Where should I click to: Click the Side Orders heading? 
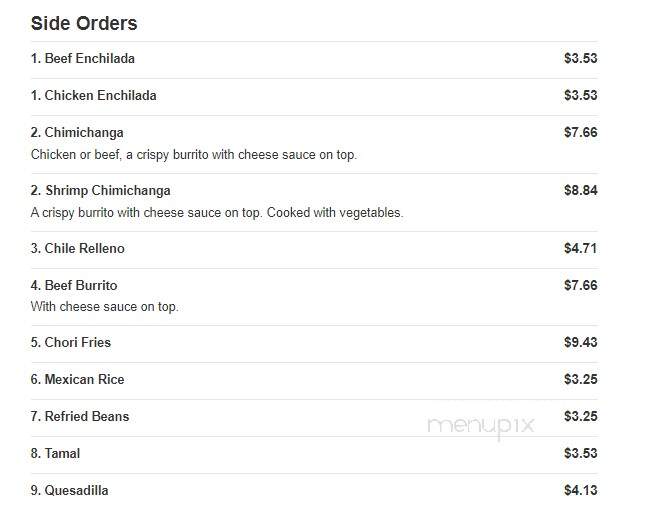pos(84,23)
